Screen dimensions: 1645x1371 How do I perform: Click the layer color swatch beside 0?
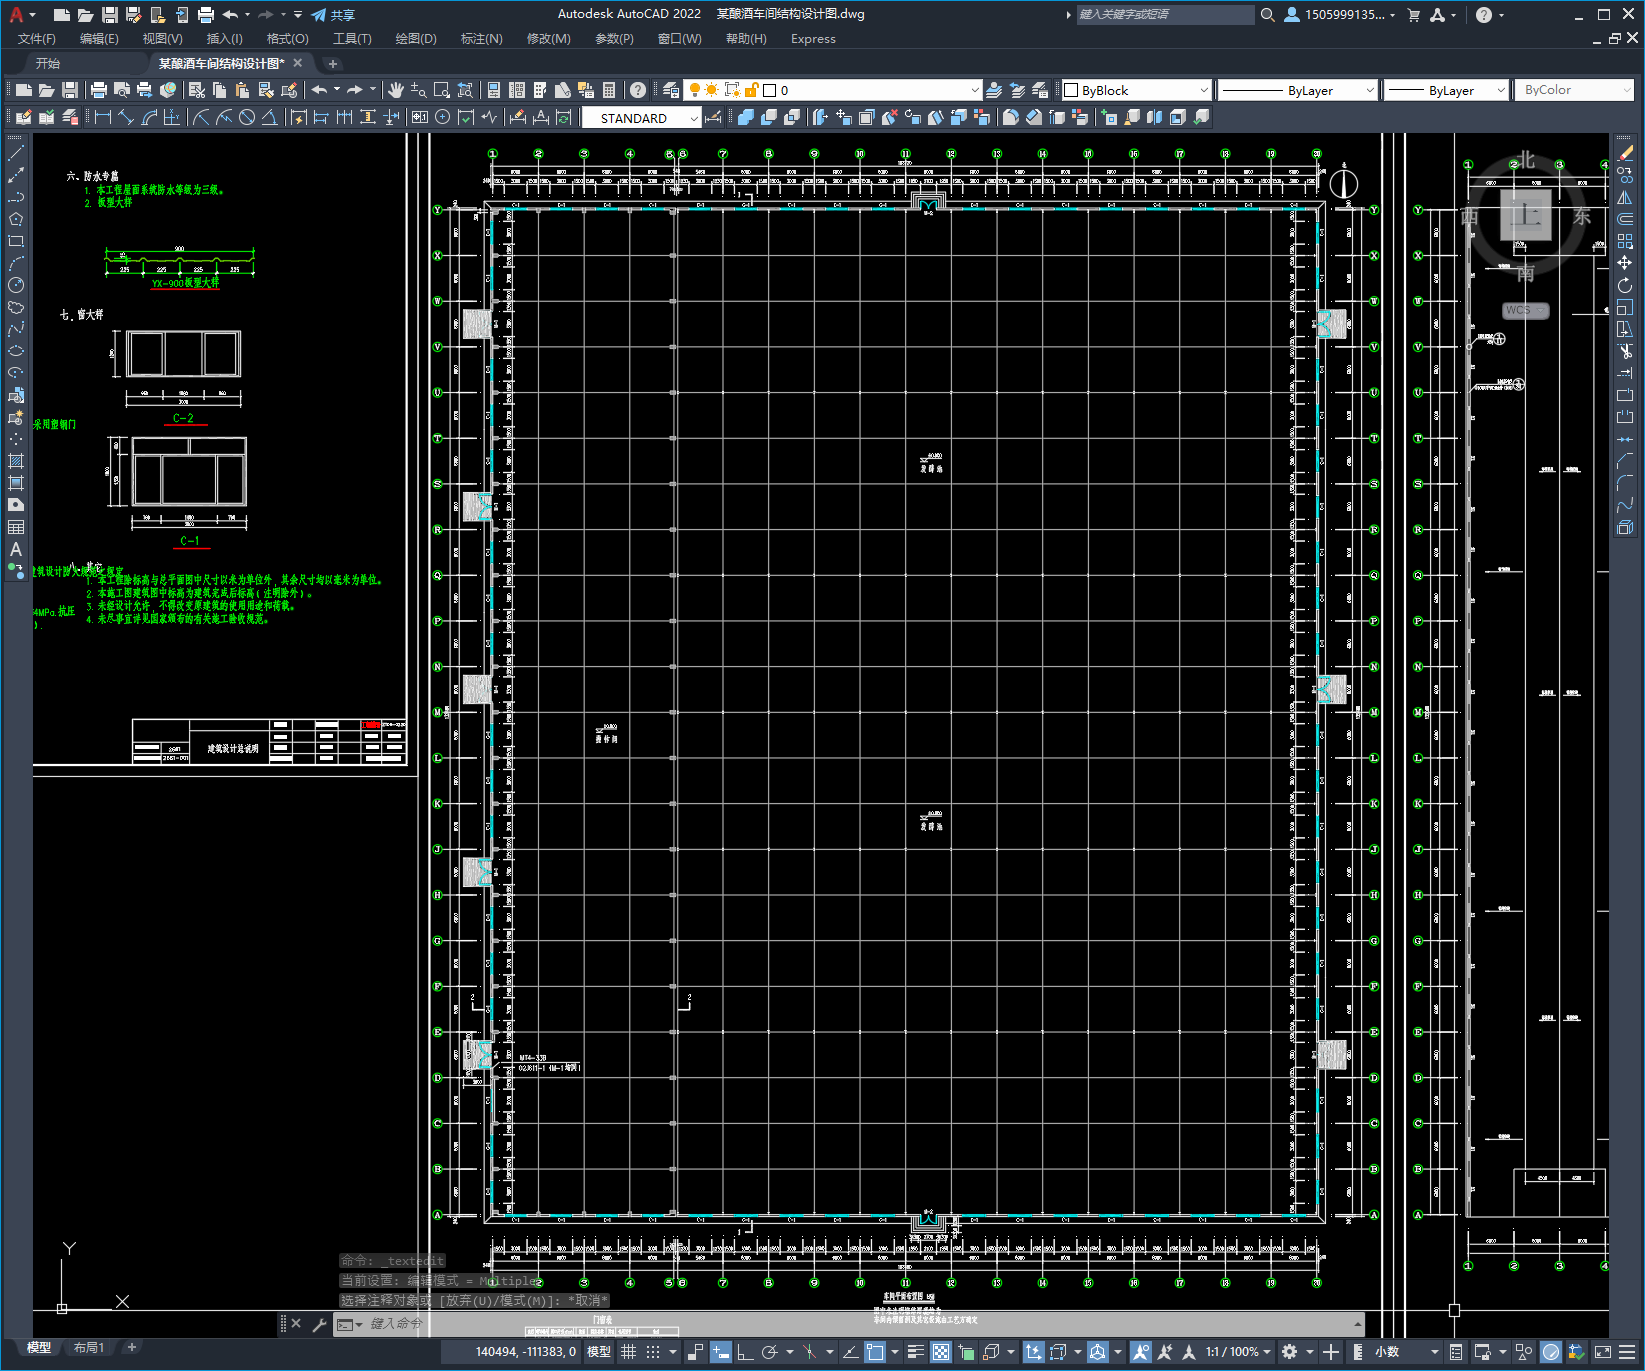[x=770, y=90]
